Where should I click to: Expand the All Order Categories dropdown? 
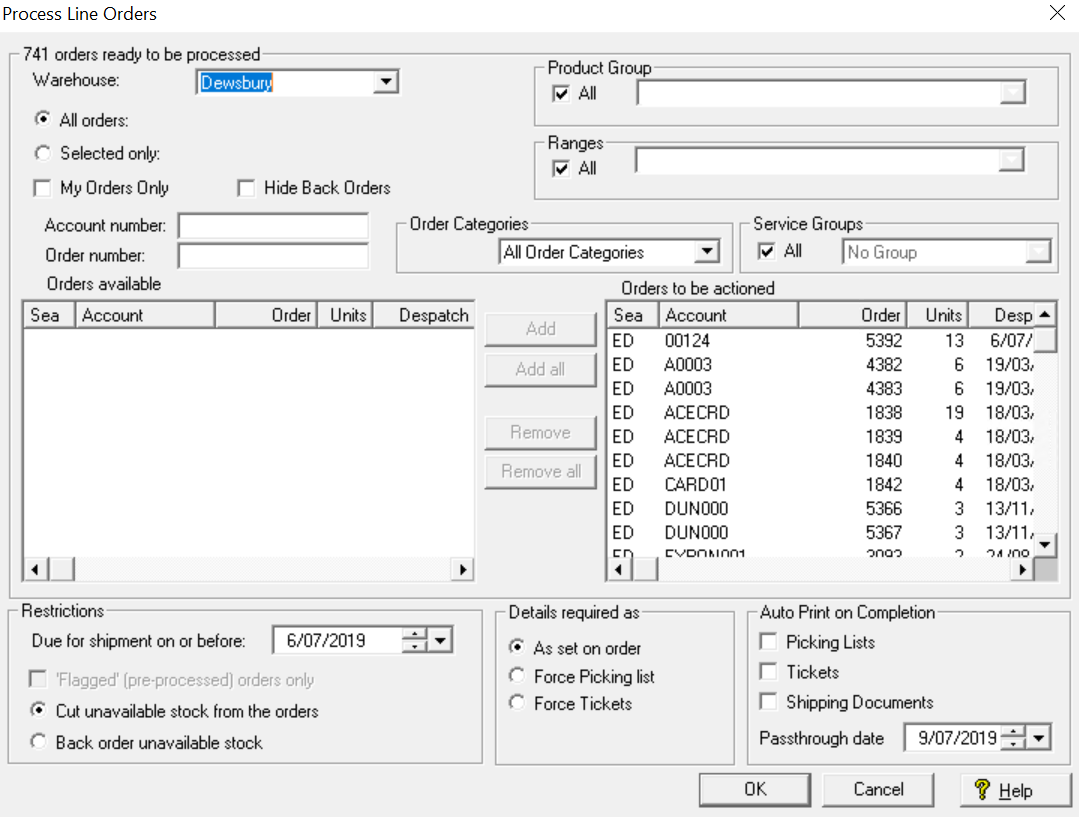707,252
